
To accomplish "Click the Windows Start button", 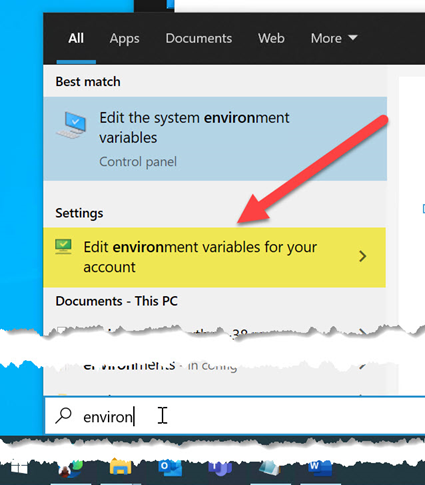I will tap(19, 468).
